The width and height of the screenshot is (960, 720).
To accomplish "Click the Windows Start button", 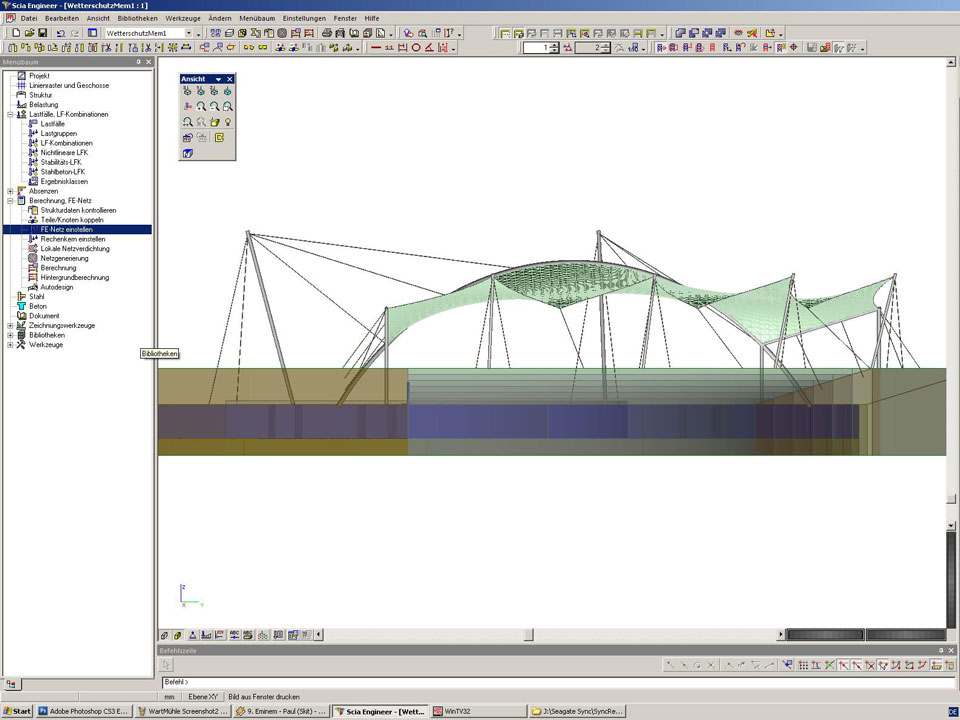I will (x=17, y=712).
